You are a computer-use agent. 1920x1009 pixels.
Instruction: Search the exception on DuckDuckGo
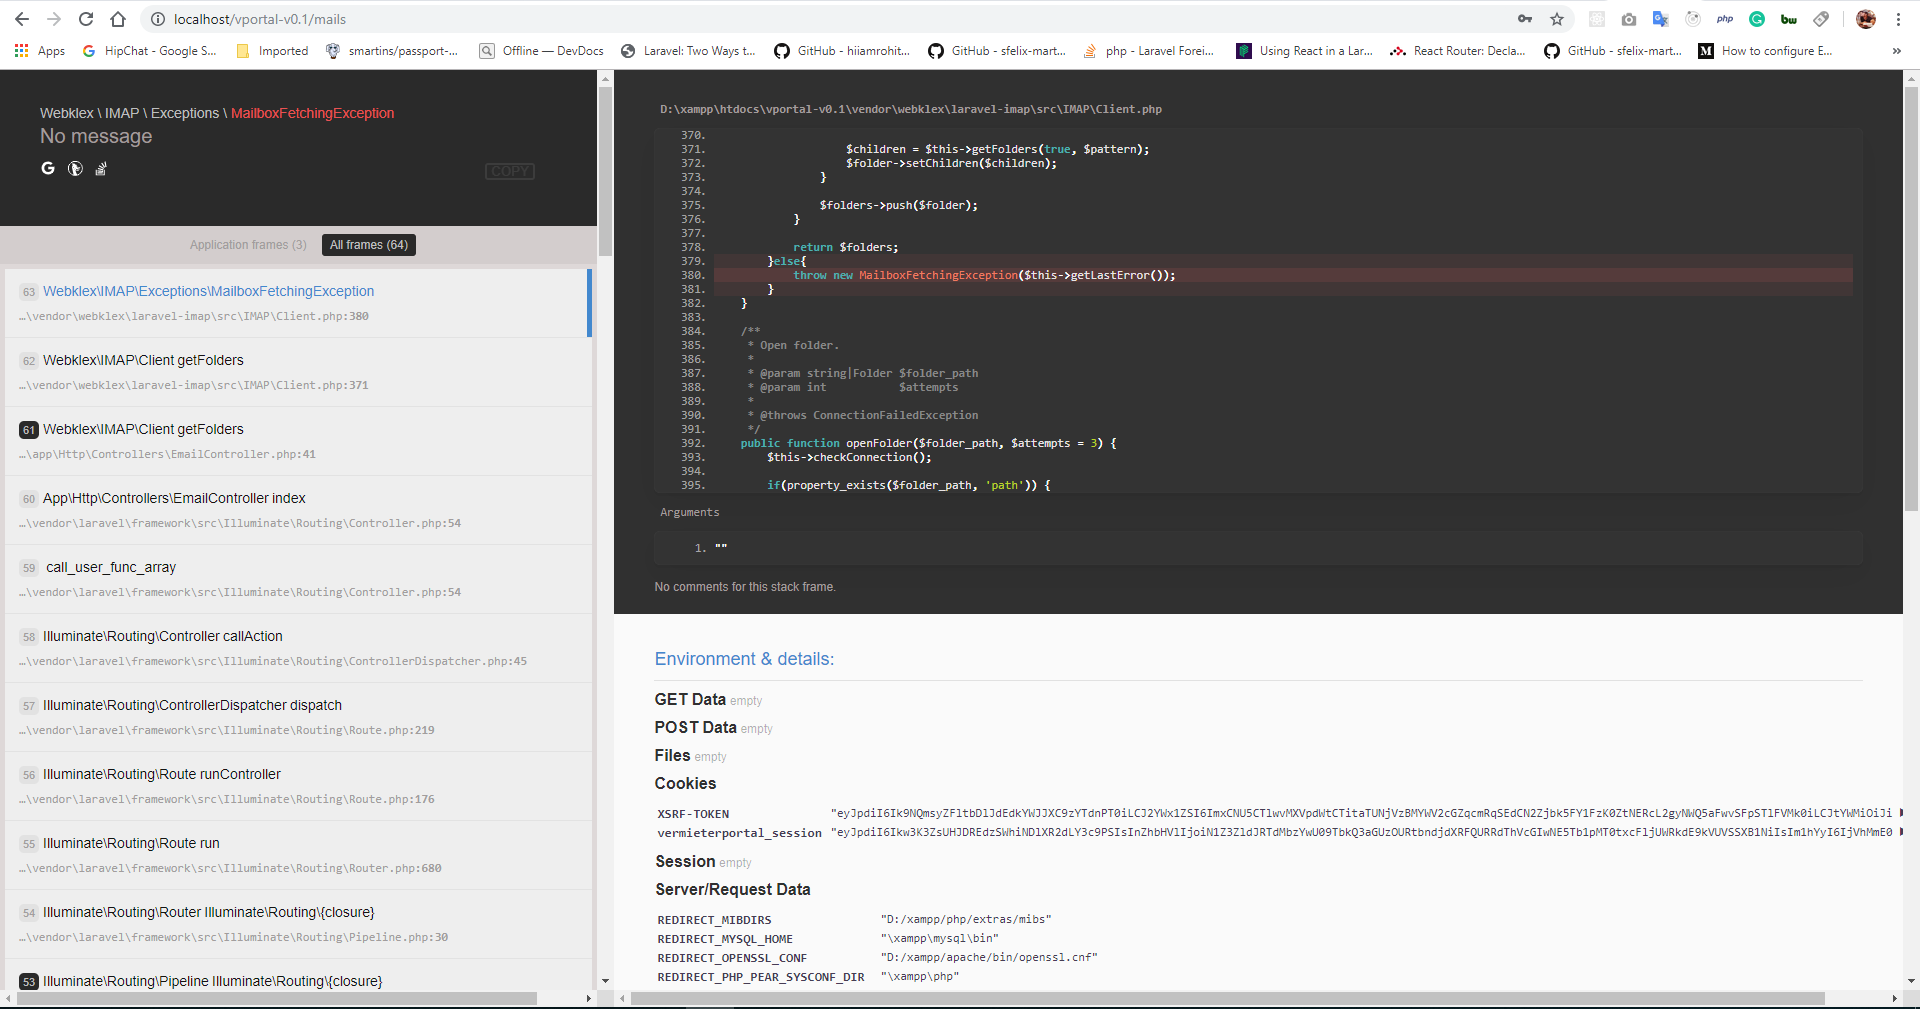tap(75, 168)
